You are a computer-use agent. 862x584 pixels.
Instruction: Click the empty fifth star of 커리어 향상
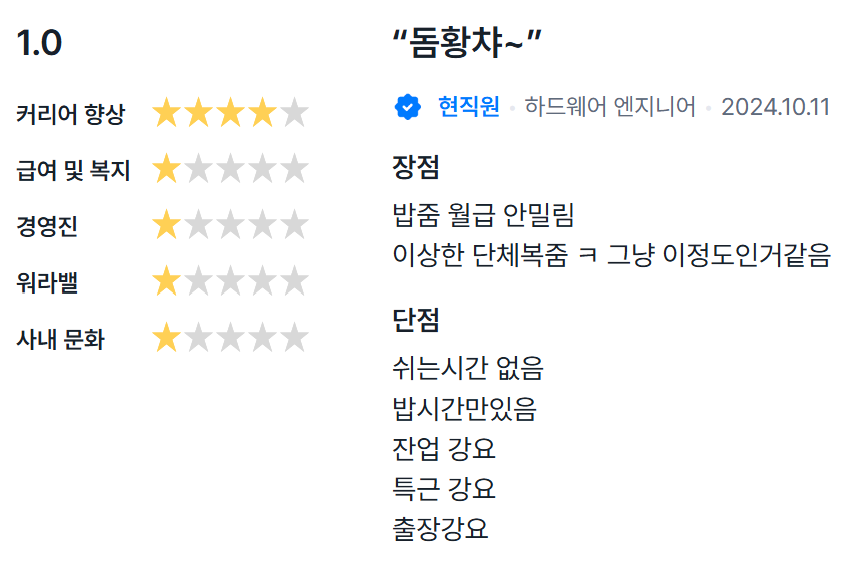click(x=294, y=114)
